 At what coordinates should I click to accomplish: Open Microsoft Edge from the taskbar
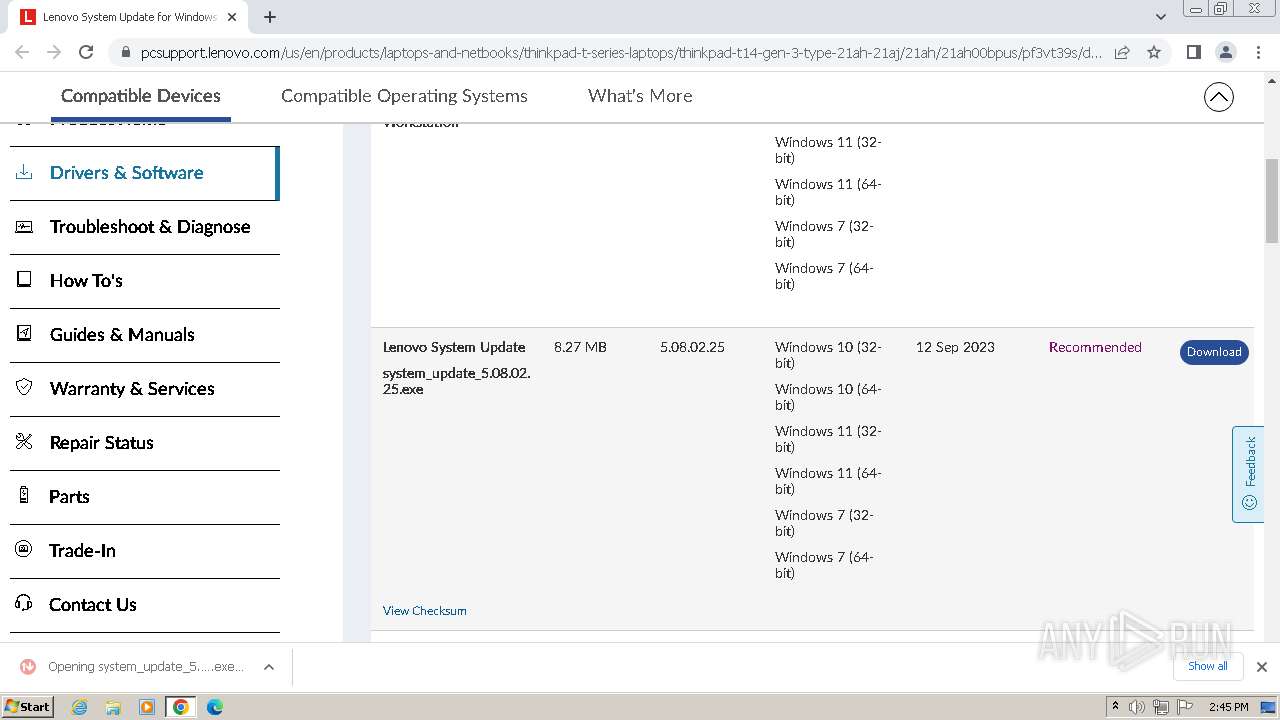tap(214, 707)
